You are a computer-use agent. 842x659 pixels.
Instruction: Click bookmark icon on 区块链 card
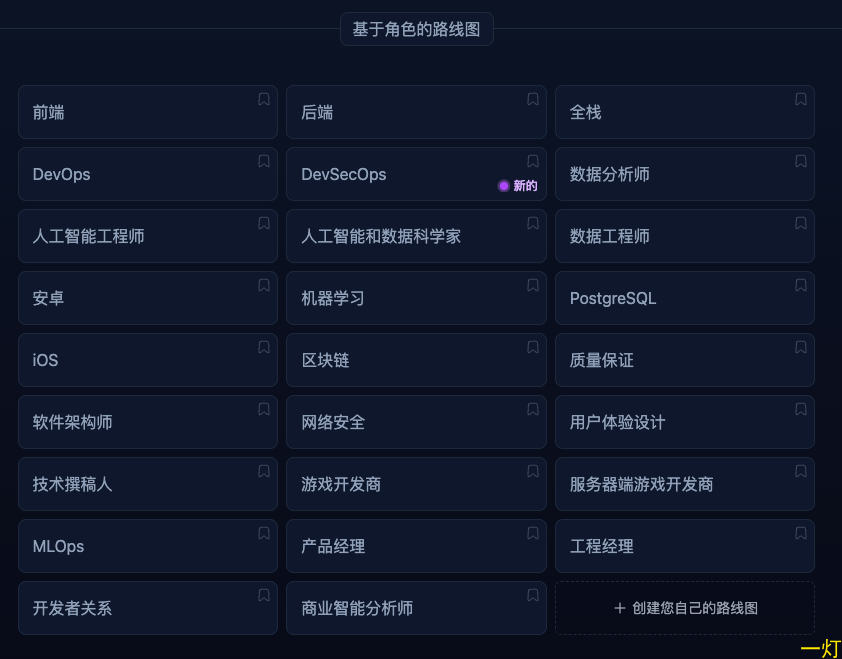click(x=533, y=347)
